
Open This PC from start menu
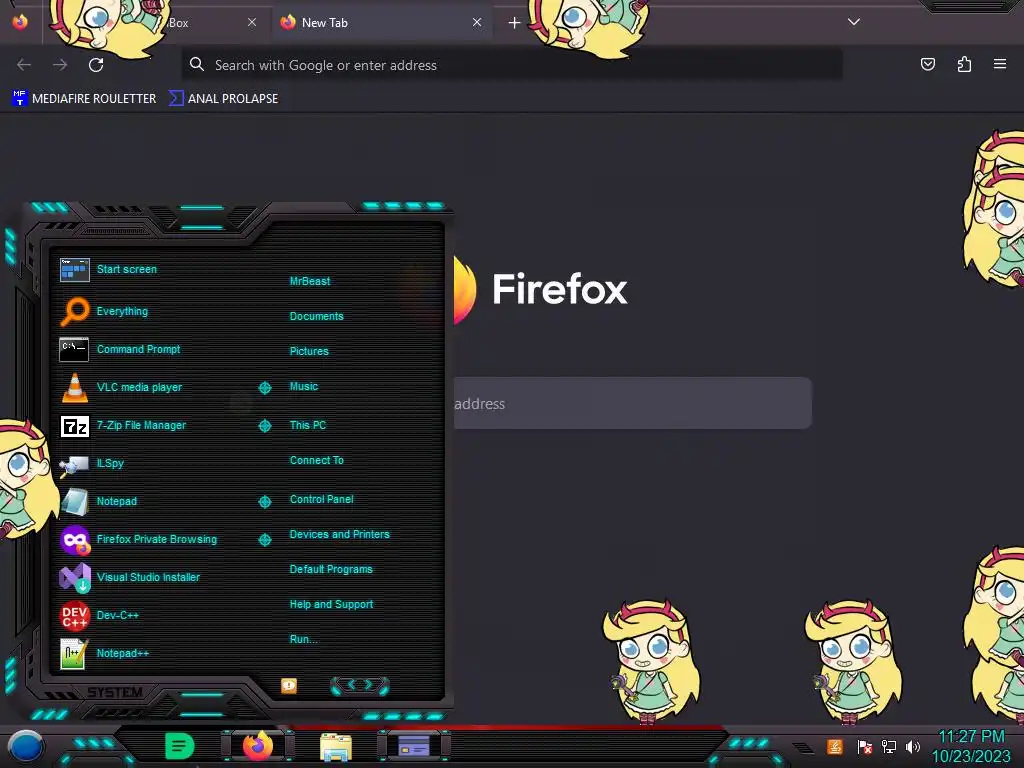coord(308,425)
